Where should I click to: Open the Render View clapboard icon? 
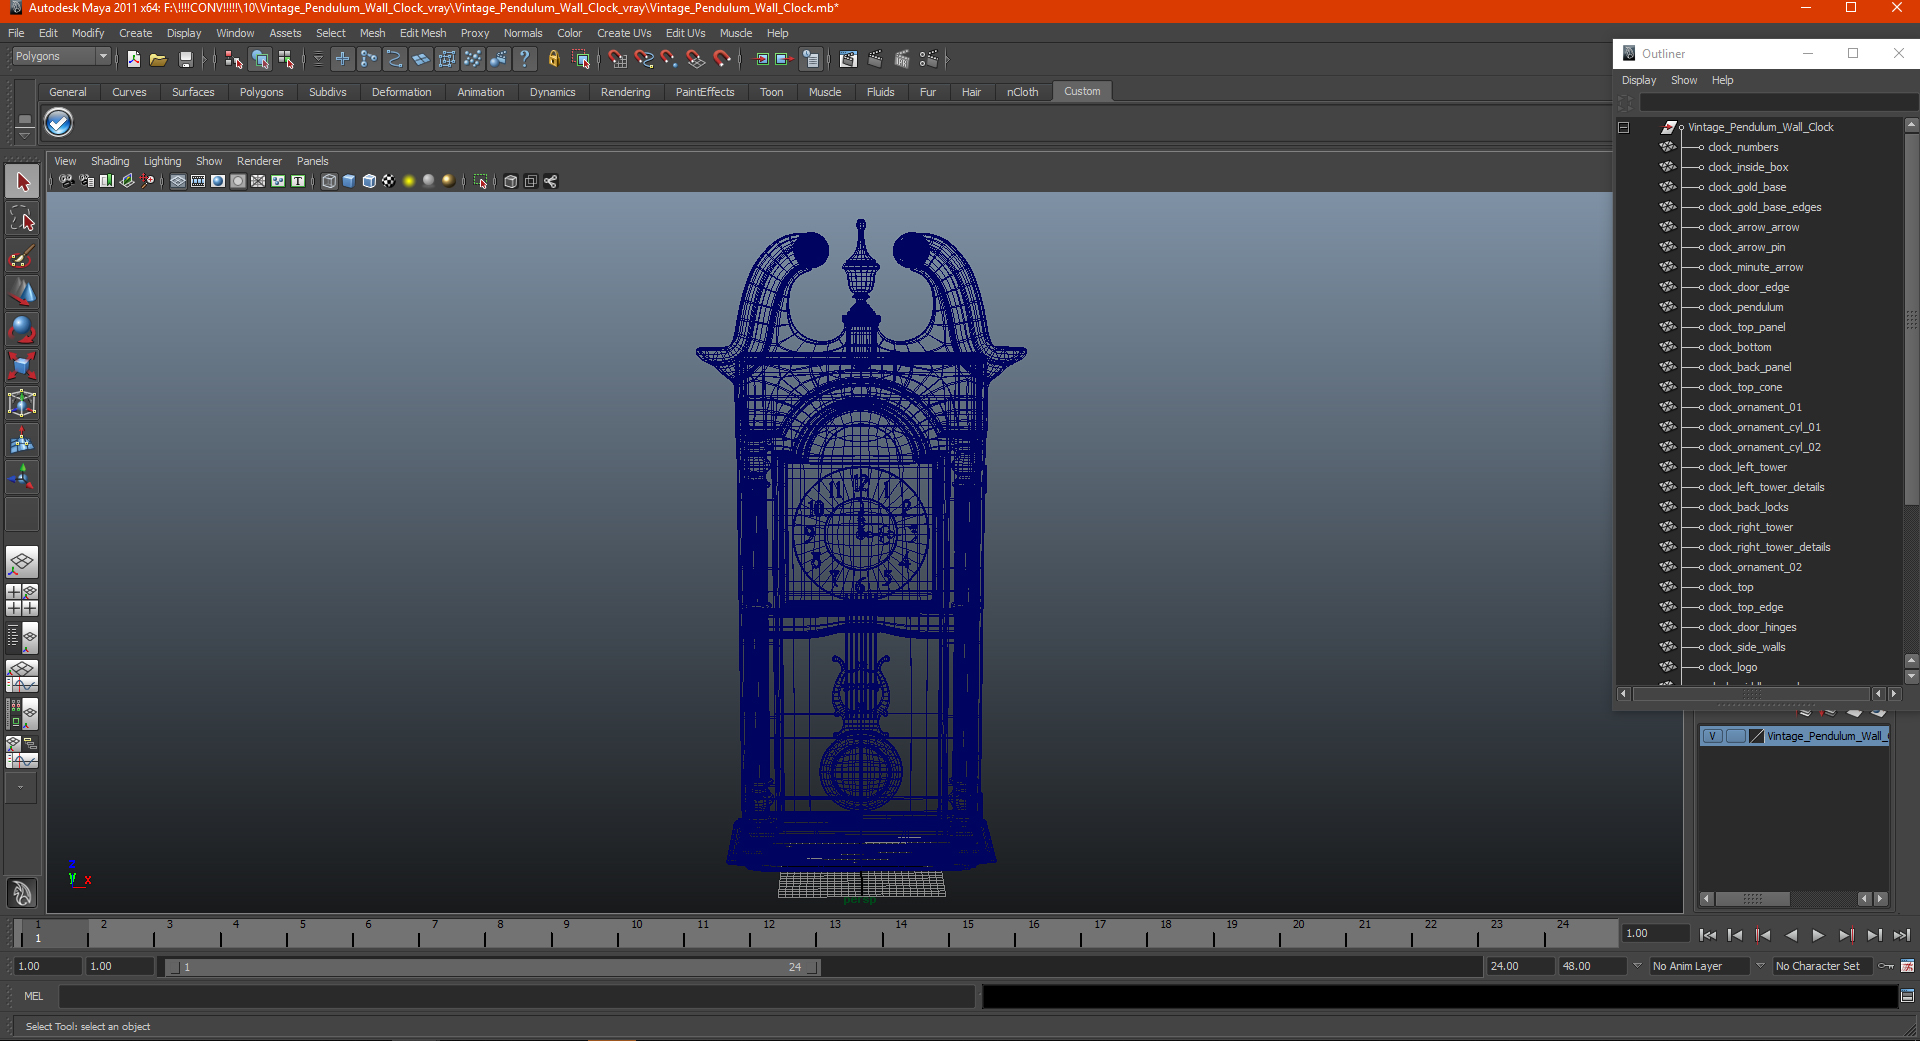(848, 60)
